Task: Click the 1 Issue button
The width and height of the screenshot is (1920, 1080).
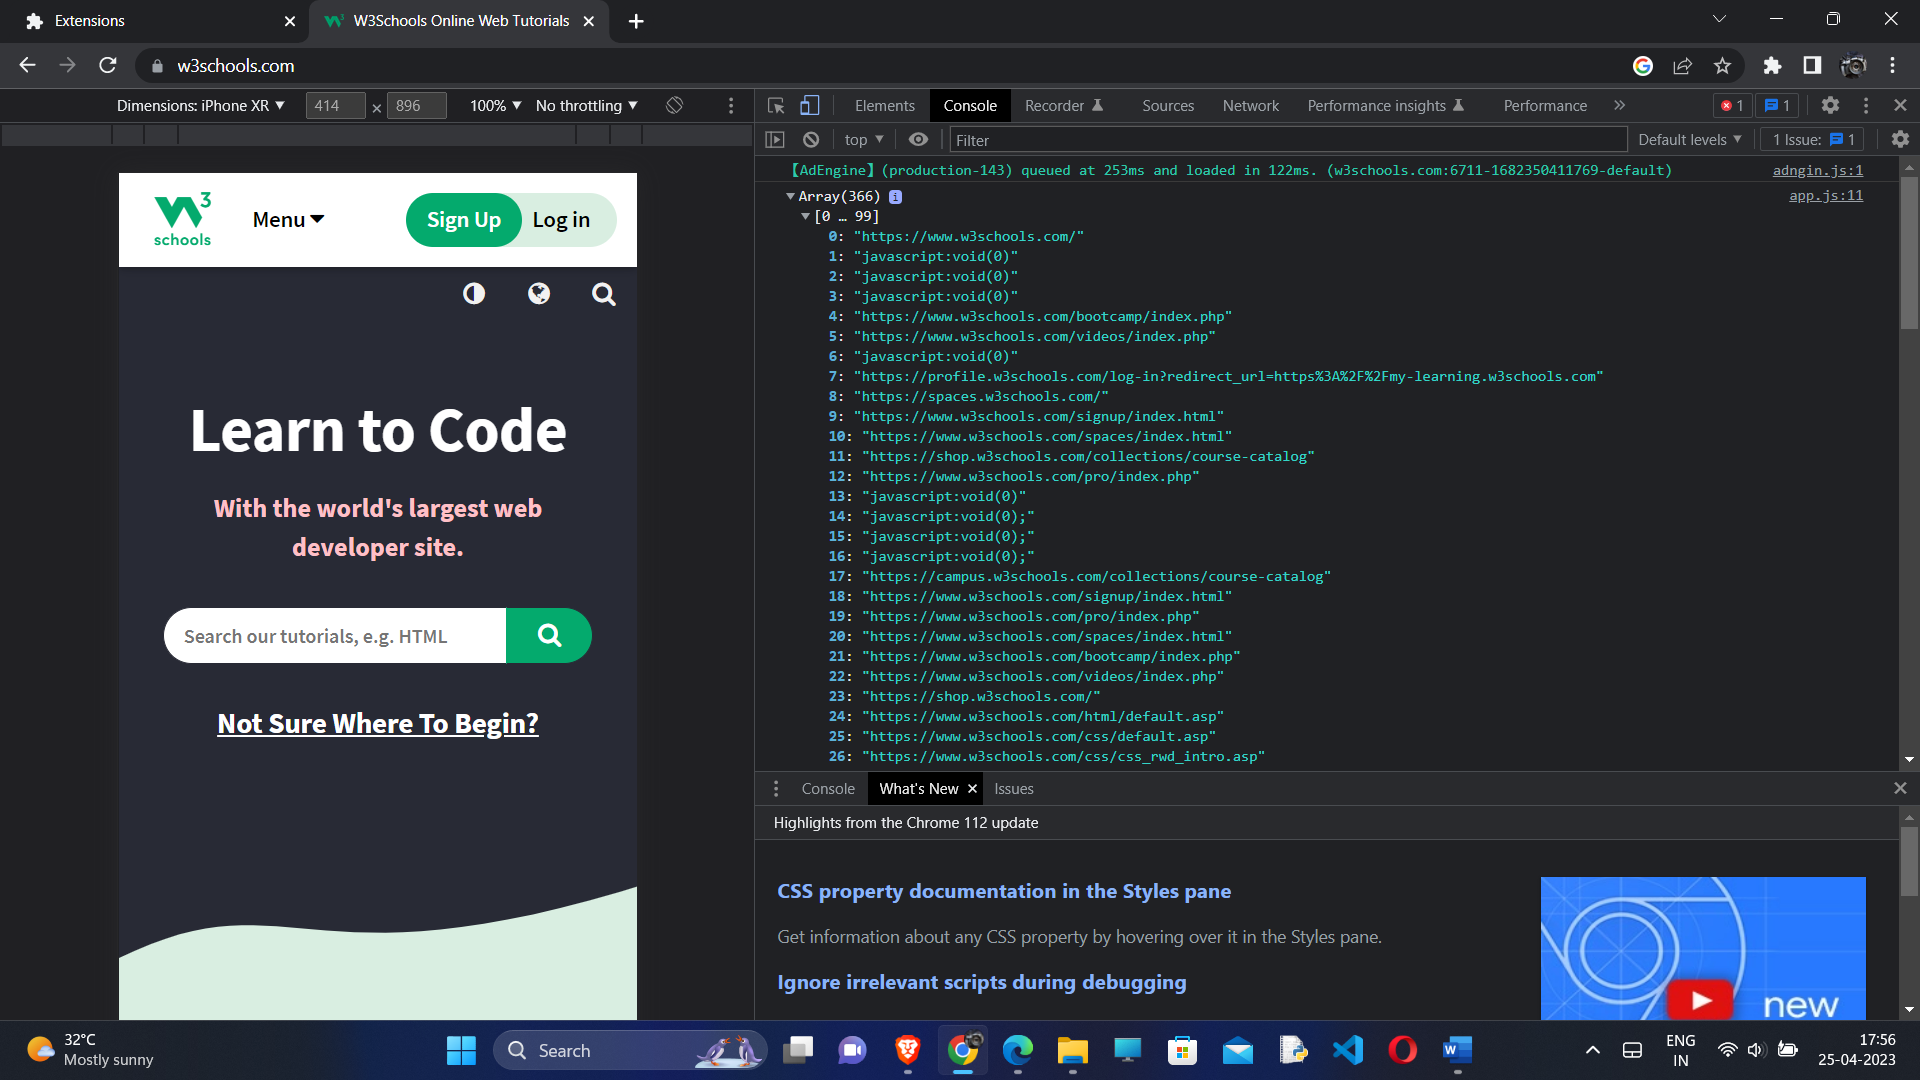Action: pyautogui.click(x=1814, y=140)
